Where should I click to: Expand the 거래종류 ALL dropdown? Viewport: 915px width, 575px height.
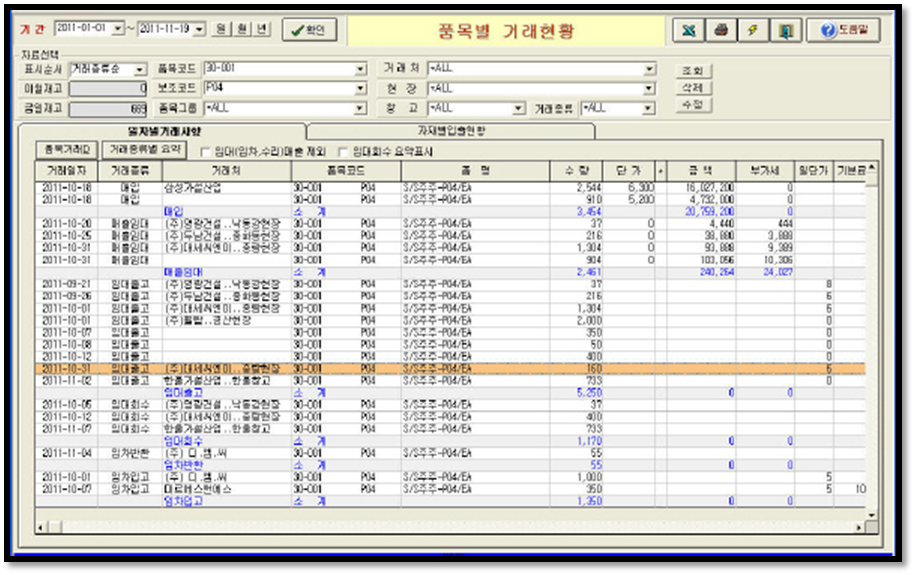pyautogui.click(x=648, y=109)
